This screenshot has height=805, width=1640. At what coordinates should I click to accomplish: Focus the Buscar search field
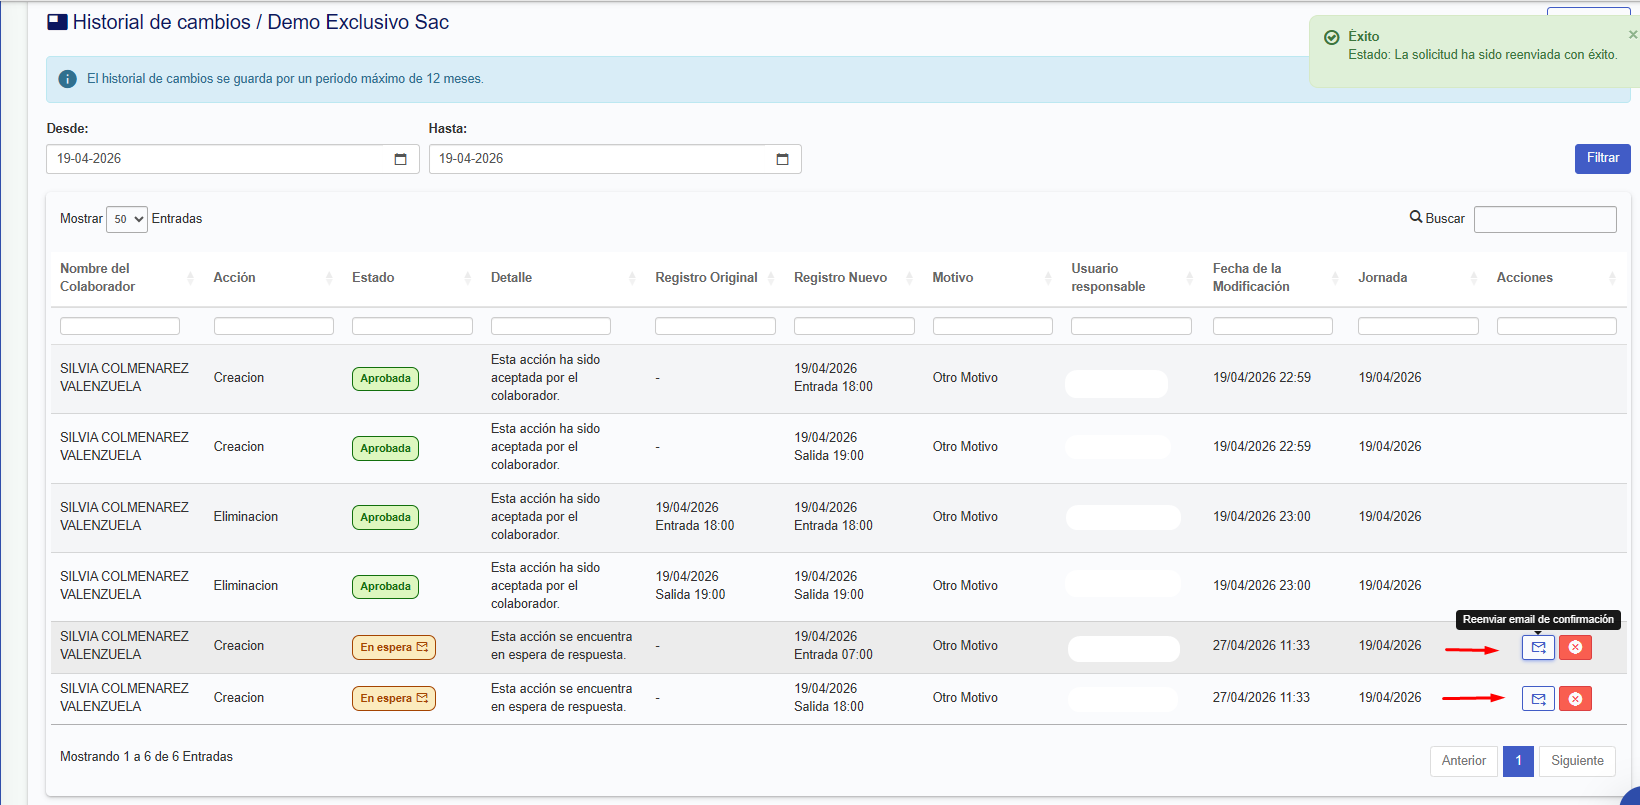tap(1545, 219)
